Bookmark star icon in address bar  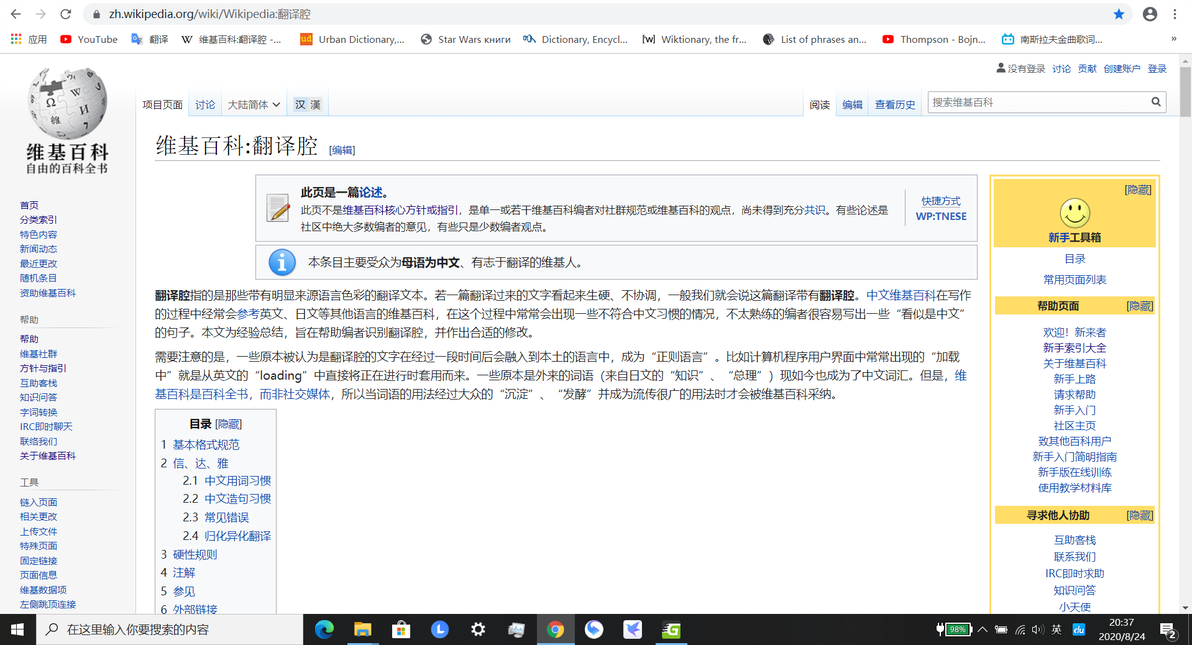tap(1118, 14)
